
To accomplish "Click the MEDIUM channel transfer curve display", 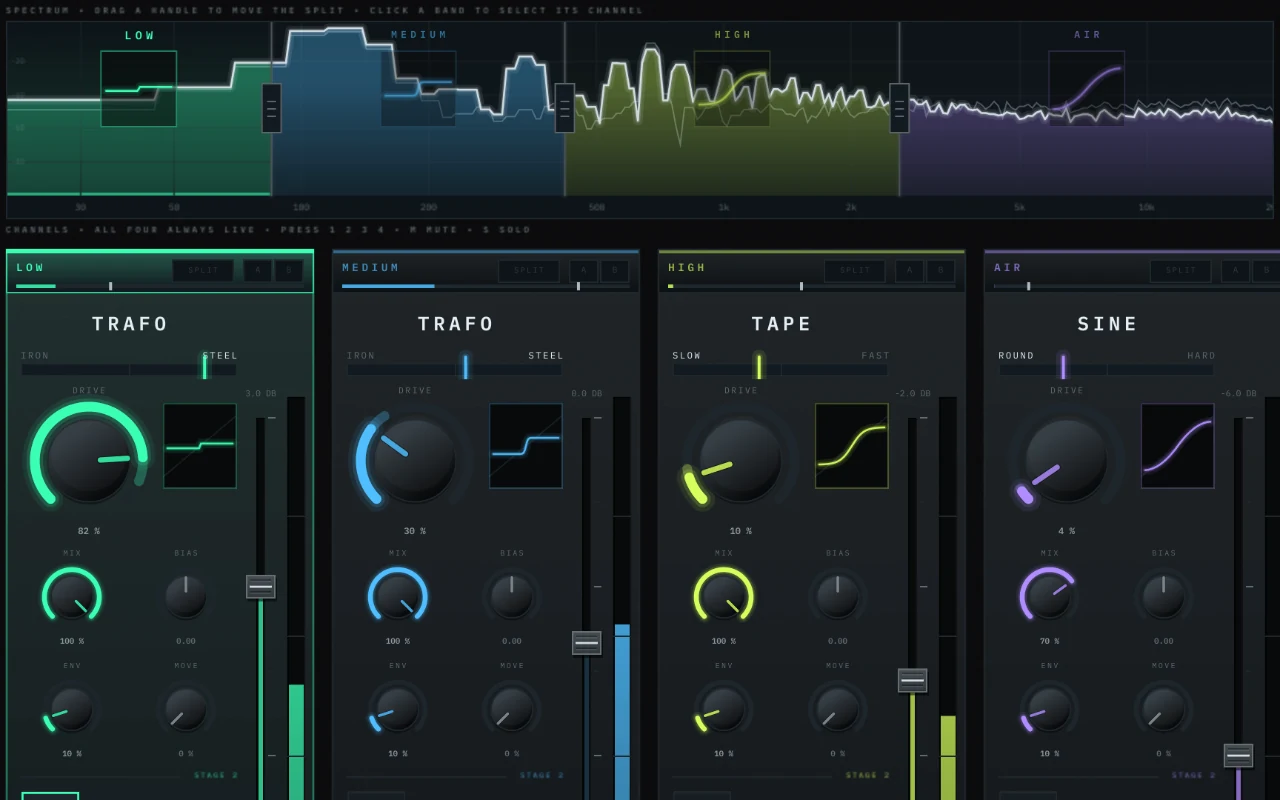I will (x=526, y=446).
